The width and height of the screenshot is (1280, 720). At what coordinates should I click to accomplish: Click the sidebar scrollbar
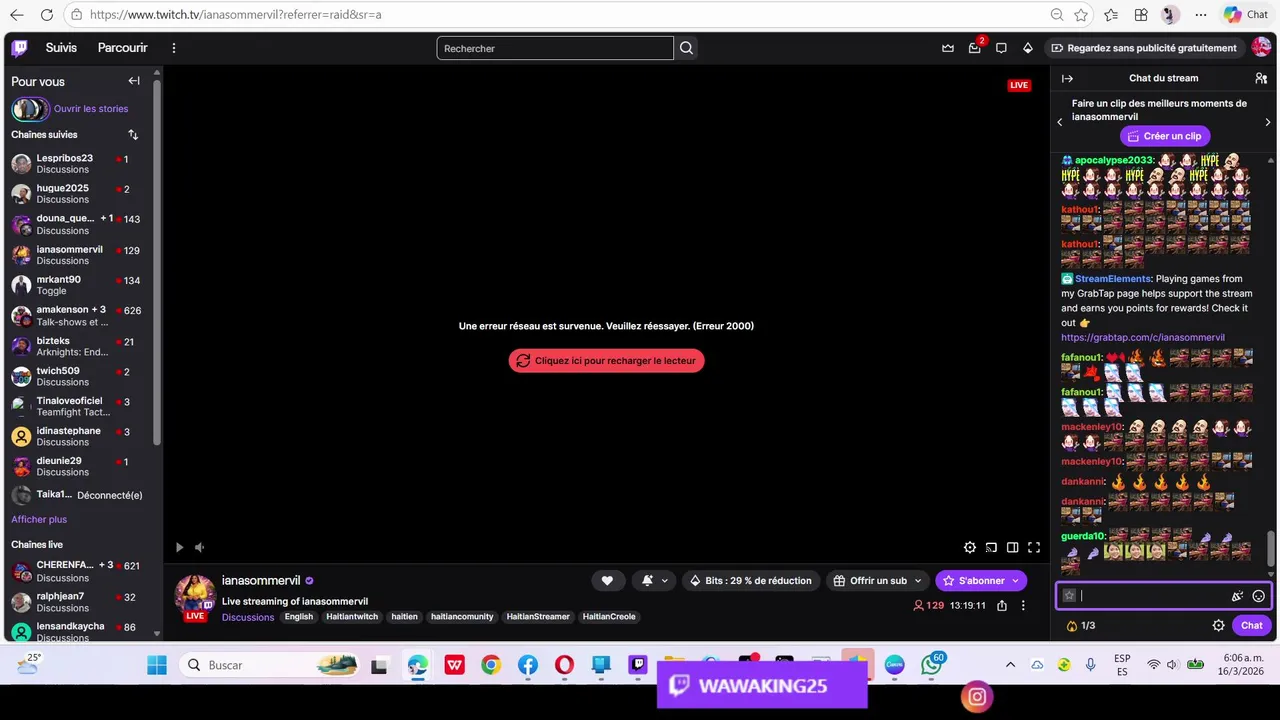coord(157,260)
